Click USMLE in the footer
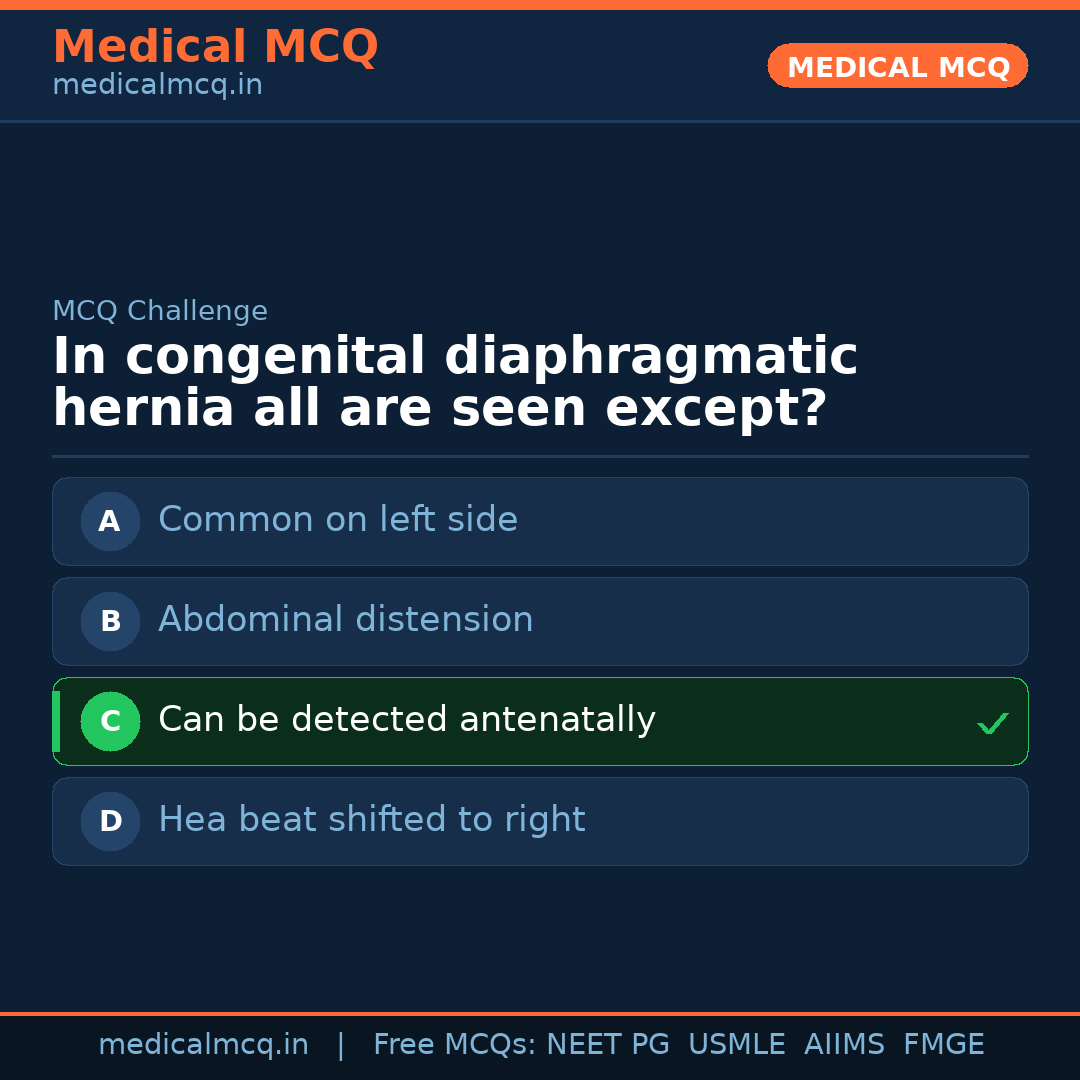 pyautogui.click(x=736, y=1045)
